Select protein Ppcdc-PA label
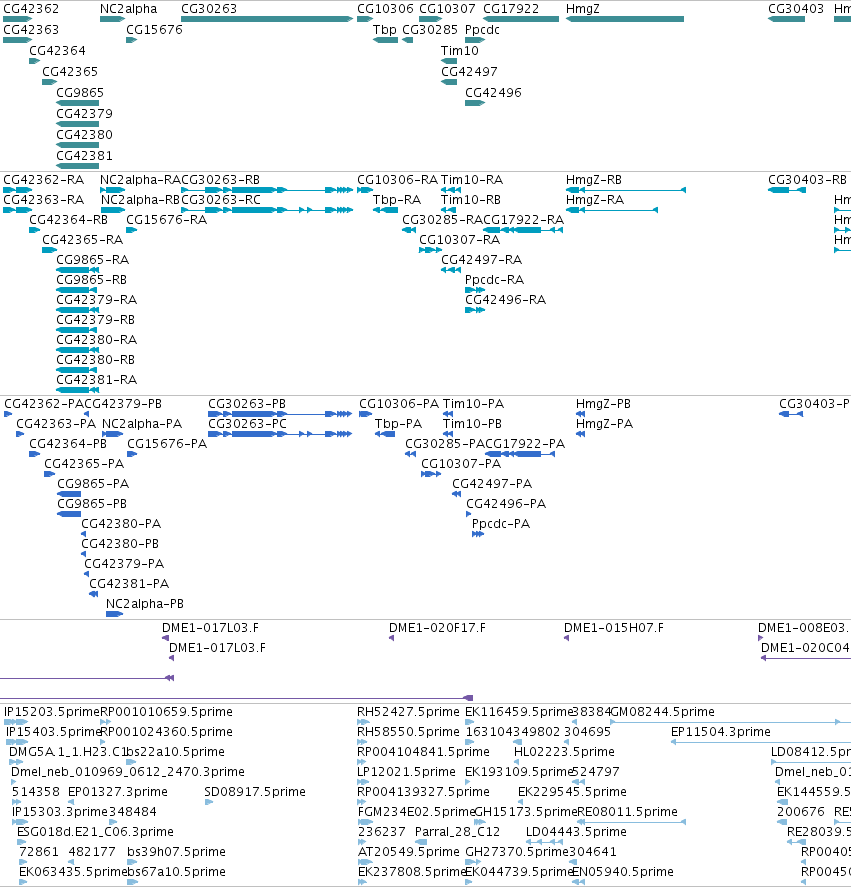Screen dimensions: 851x887 501,524
